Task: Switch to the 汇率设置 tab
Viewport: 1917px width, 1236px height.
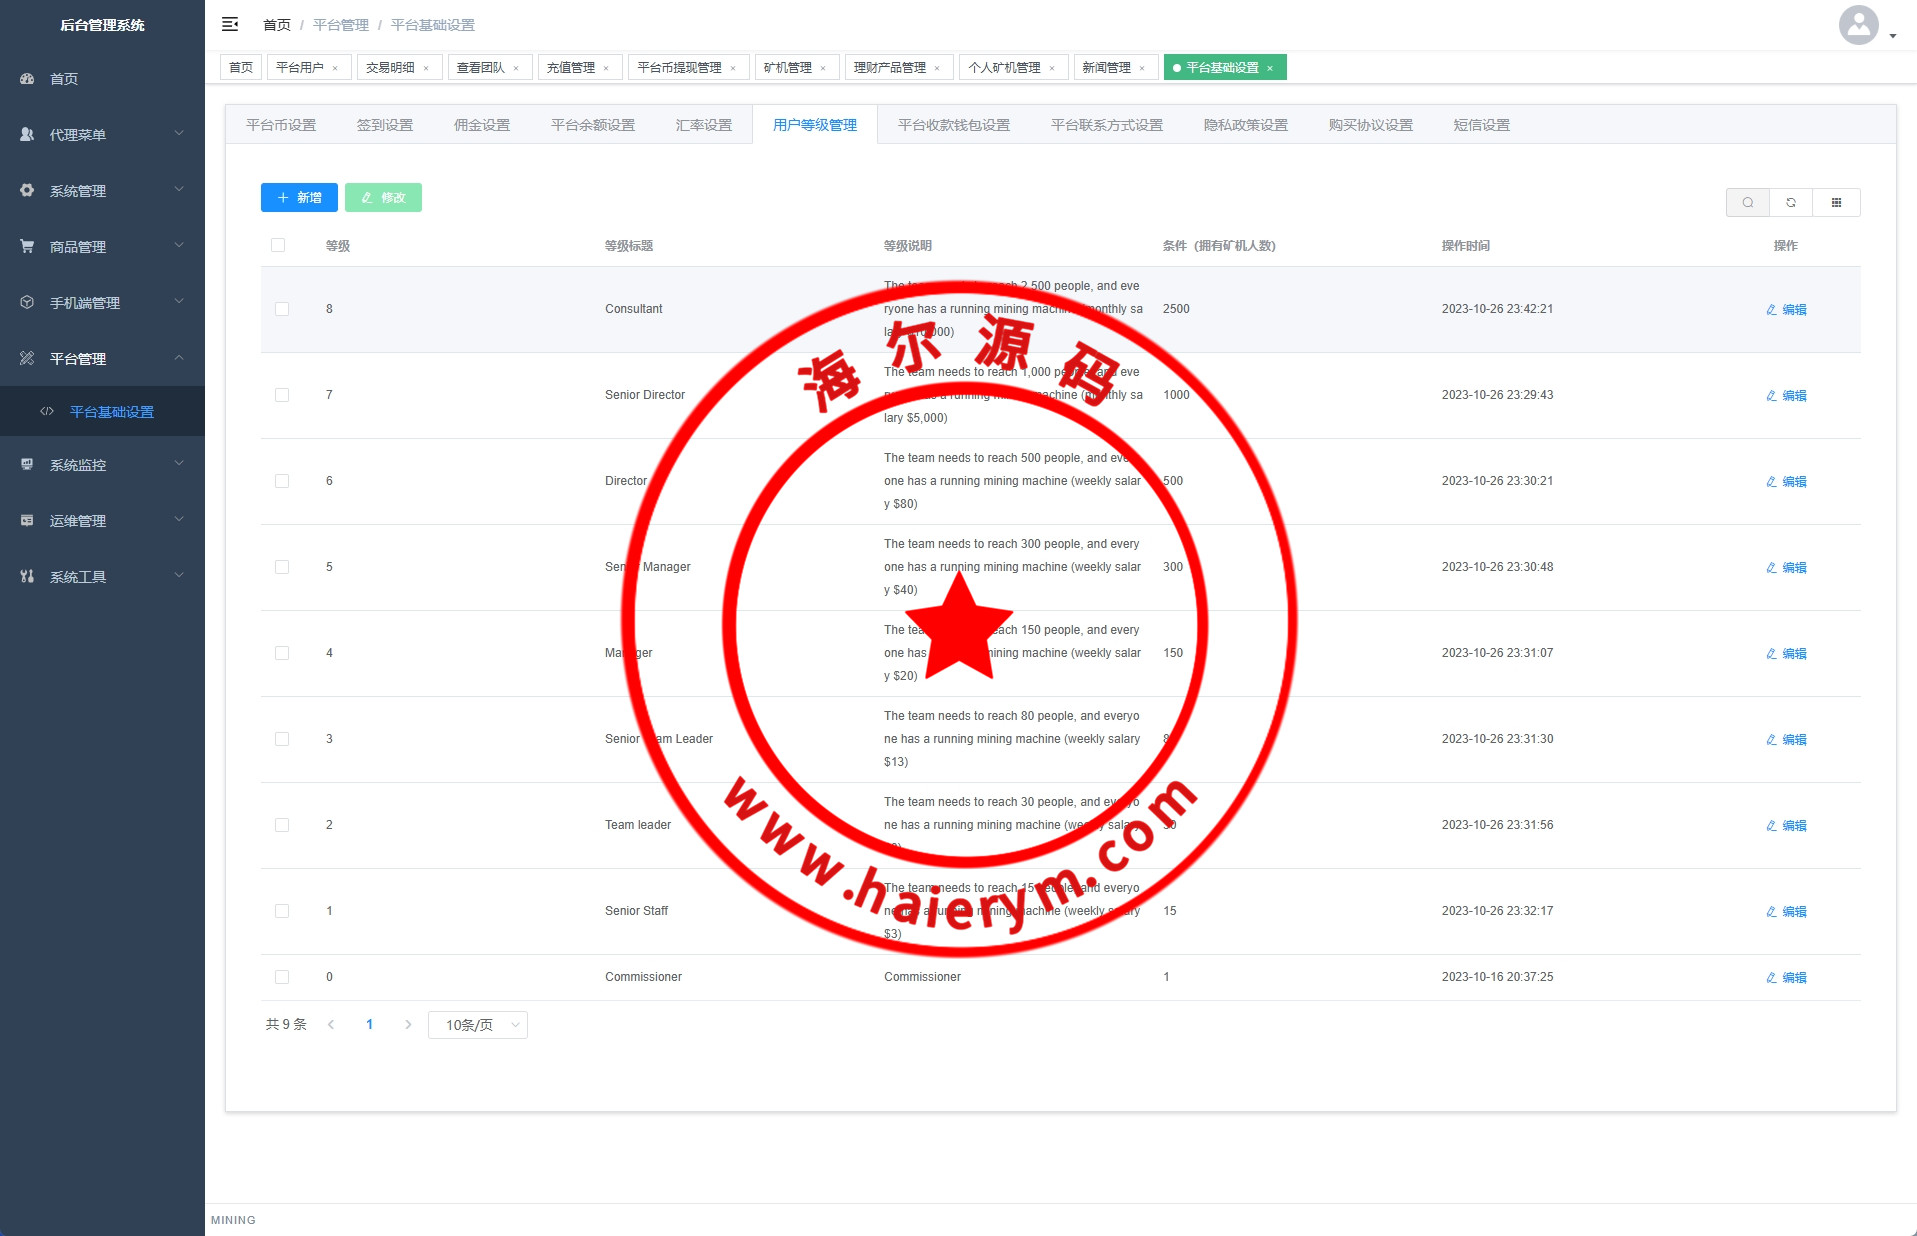Action: coord(703,125)
